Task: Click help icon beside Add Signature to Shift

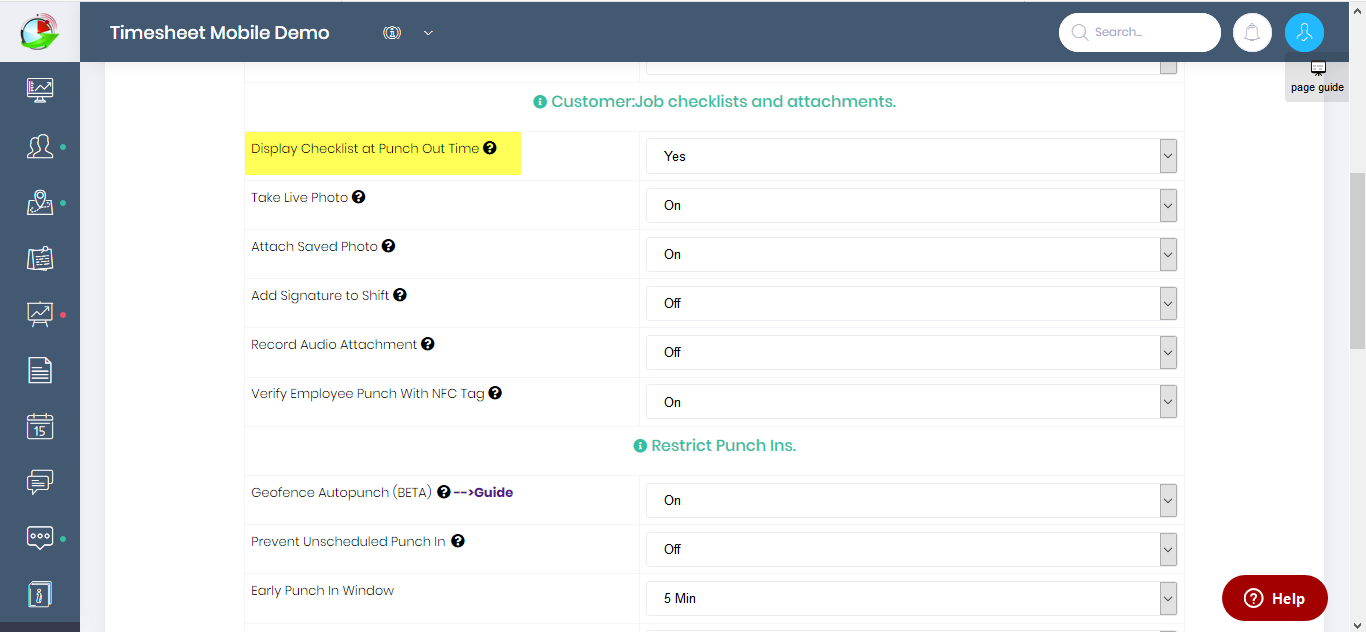Action: pos(400,295)
